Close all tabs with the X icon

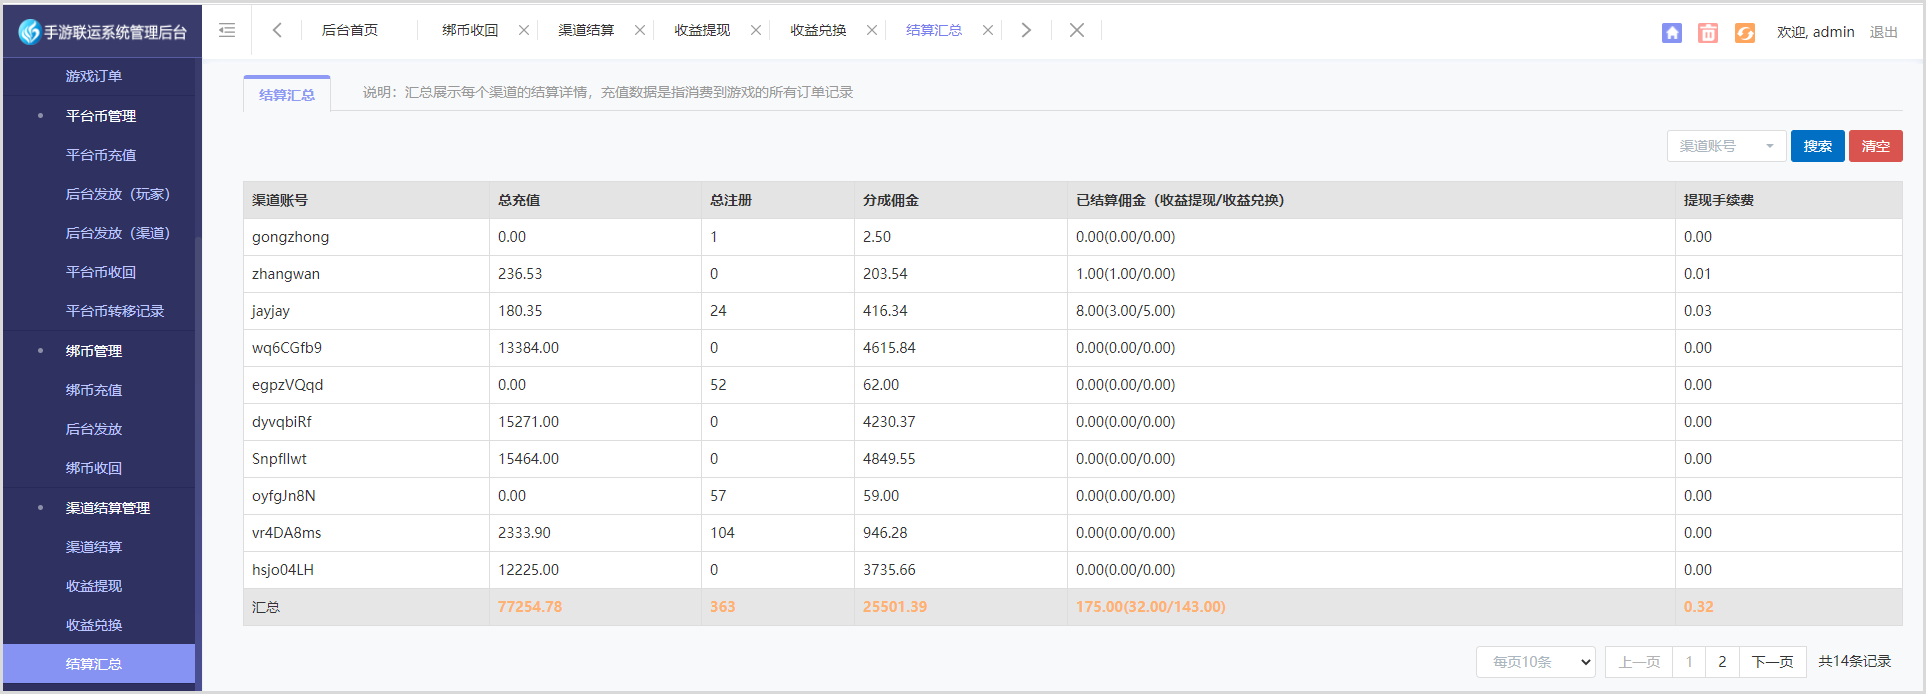pos(1077,30)
